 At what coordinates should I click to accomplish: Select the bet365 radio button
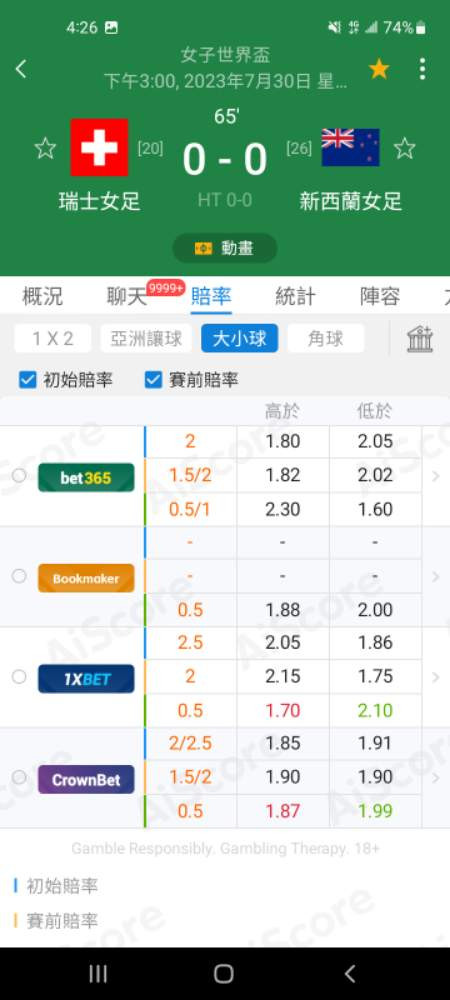pyautogui.click(x=19, y=476)
